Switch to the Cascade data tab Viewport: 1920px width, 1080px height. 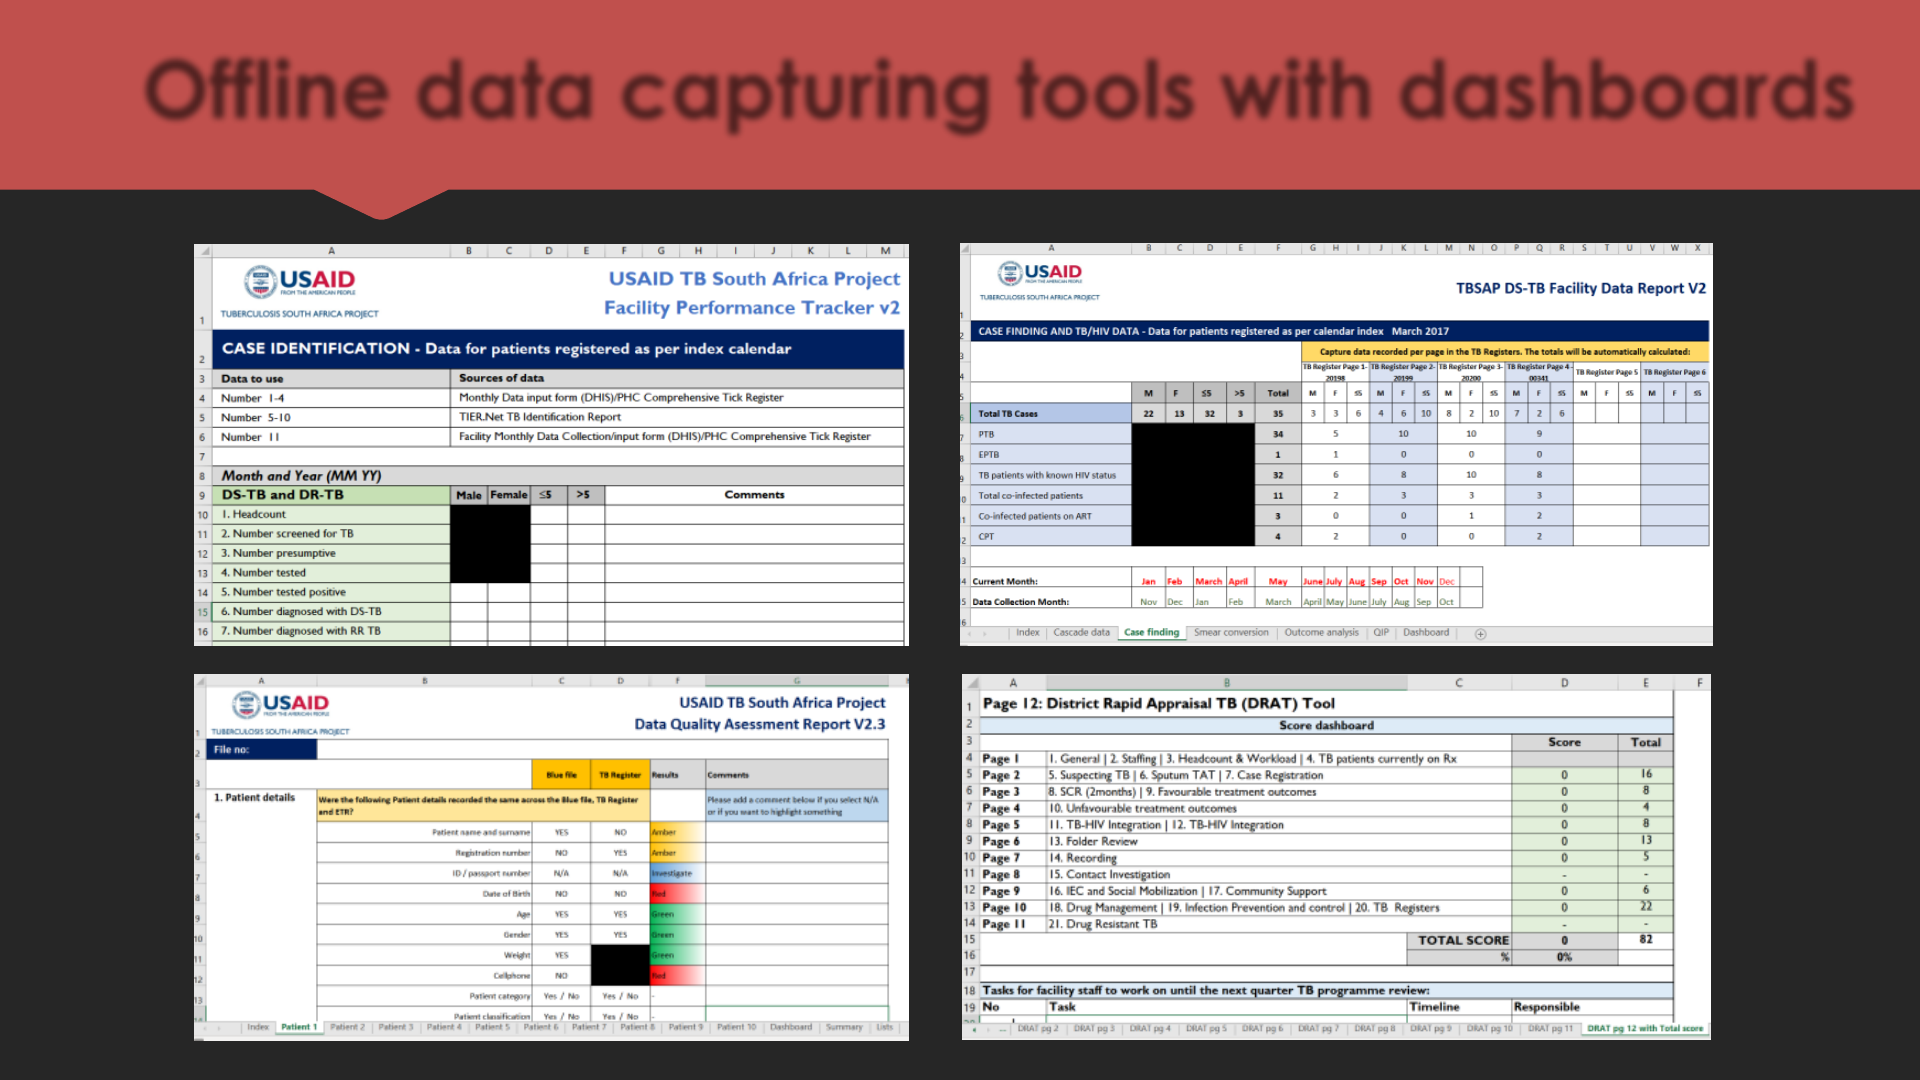[x=1081, y=633]
